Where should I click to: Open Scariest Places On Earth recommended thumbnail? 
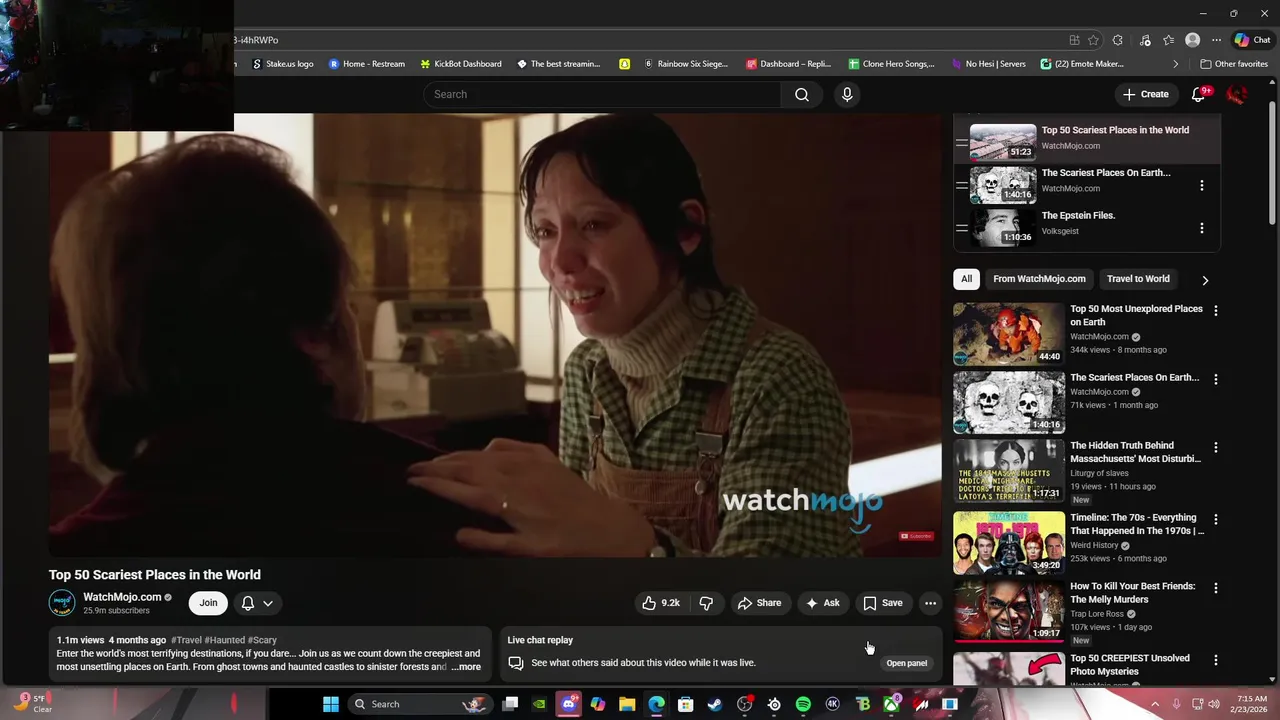(x=1009, y=402)
